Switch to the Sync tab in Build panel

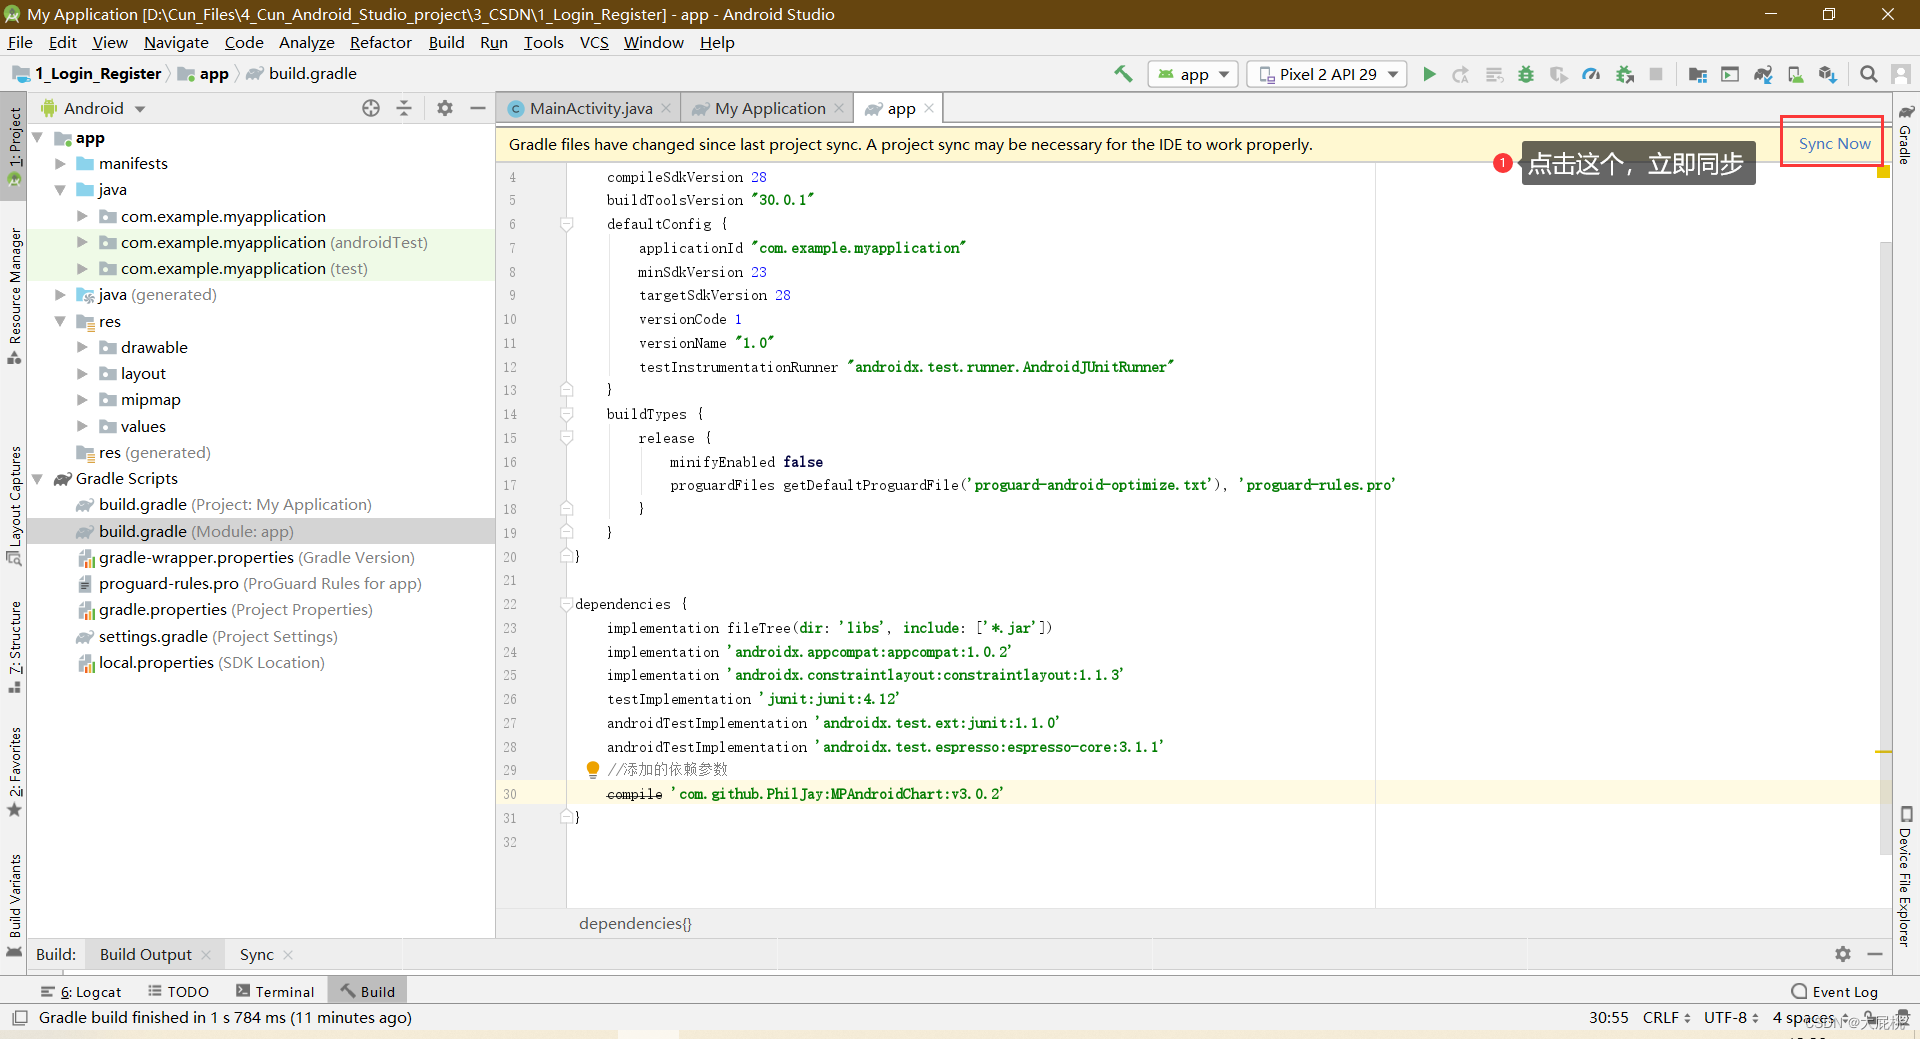(256, 954)
